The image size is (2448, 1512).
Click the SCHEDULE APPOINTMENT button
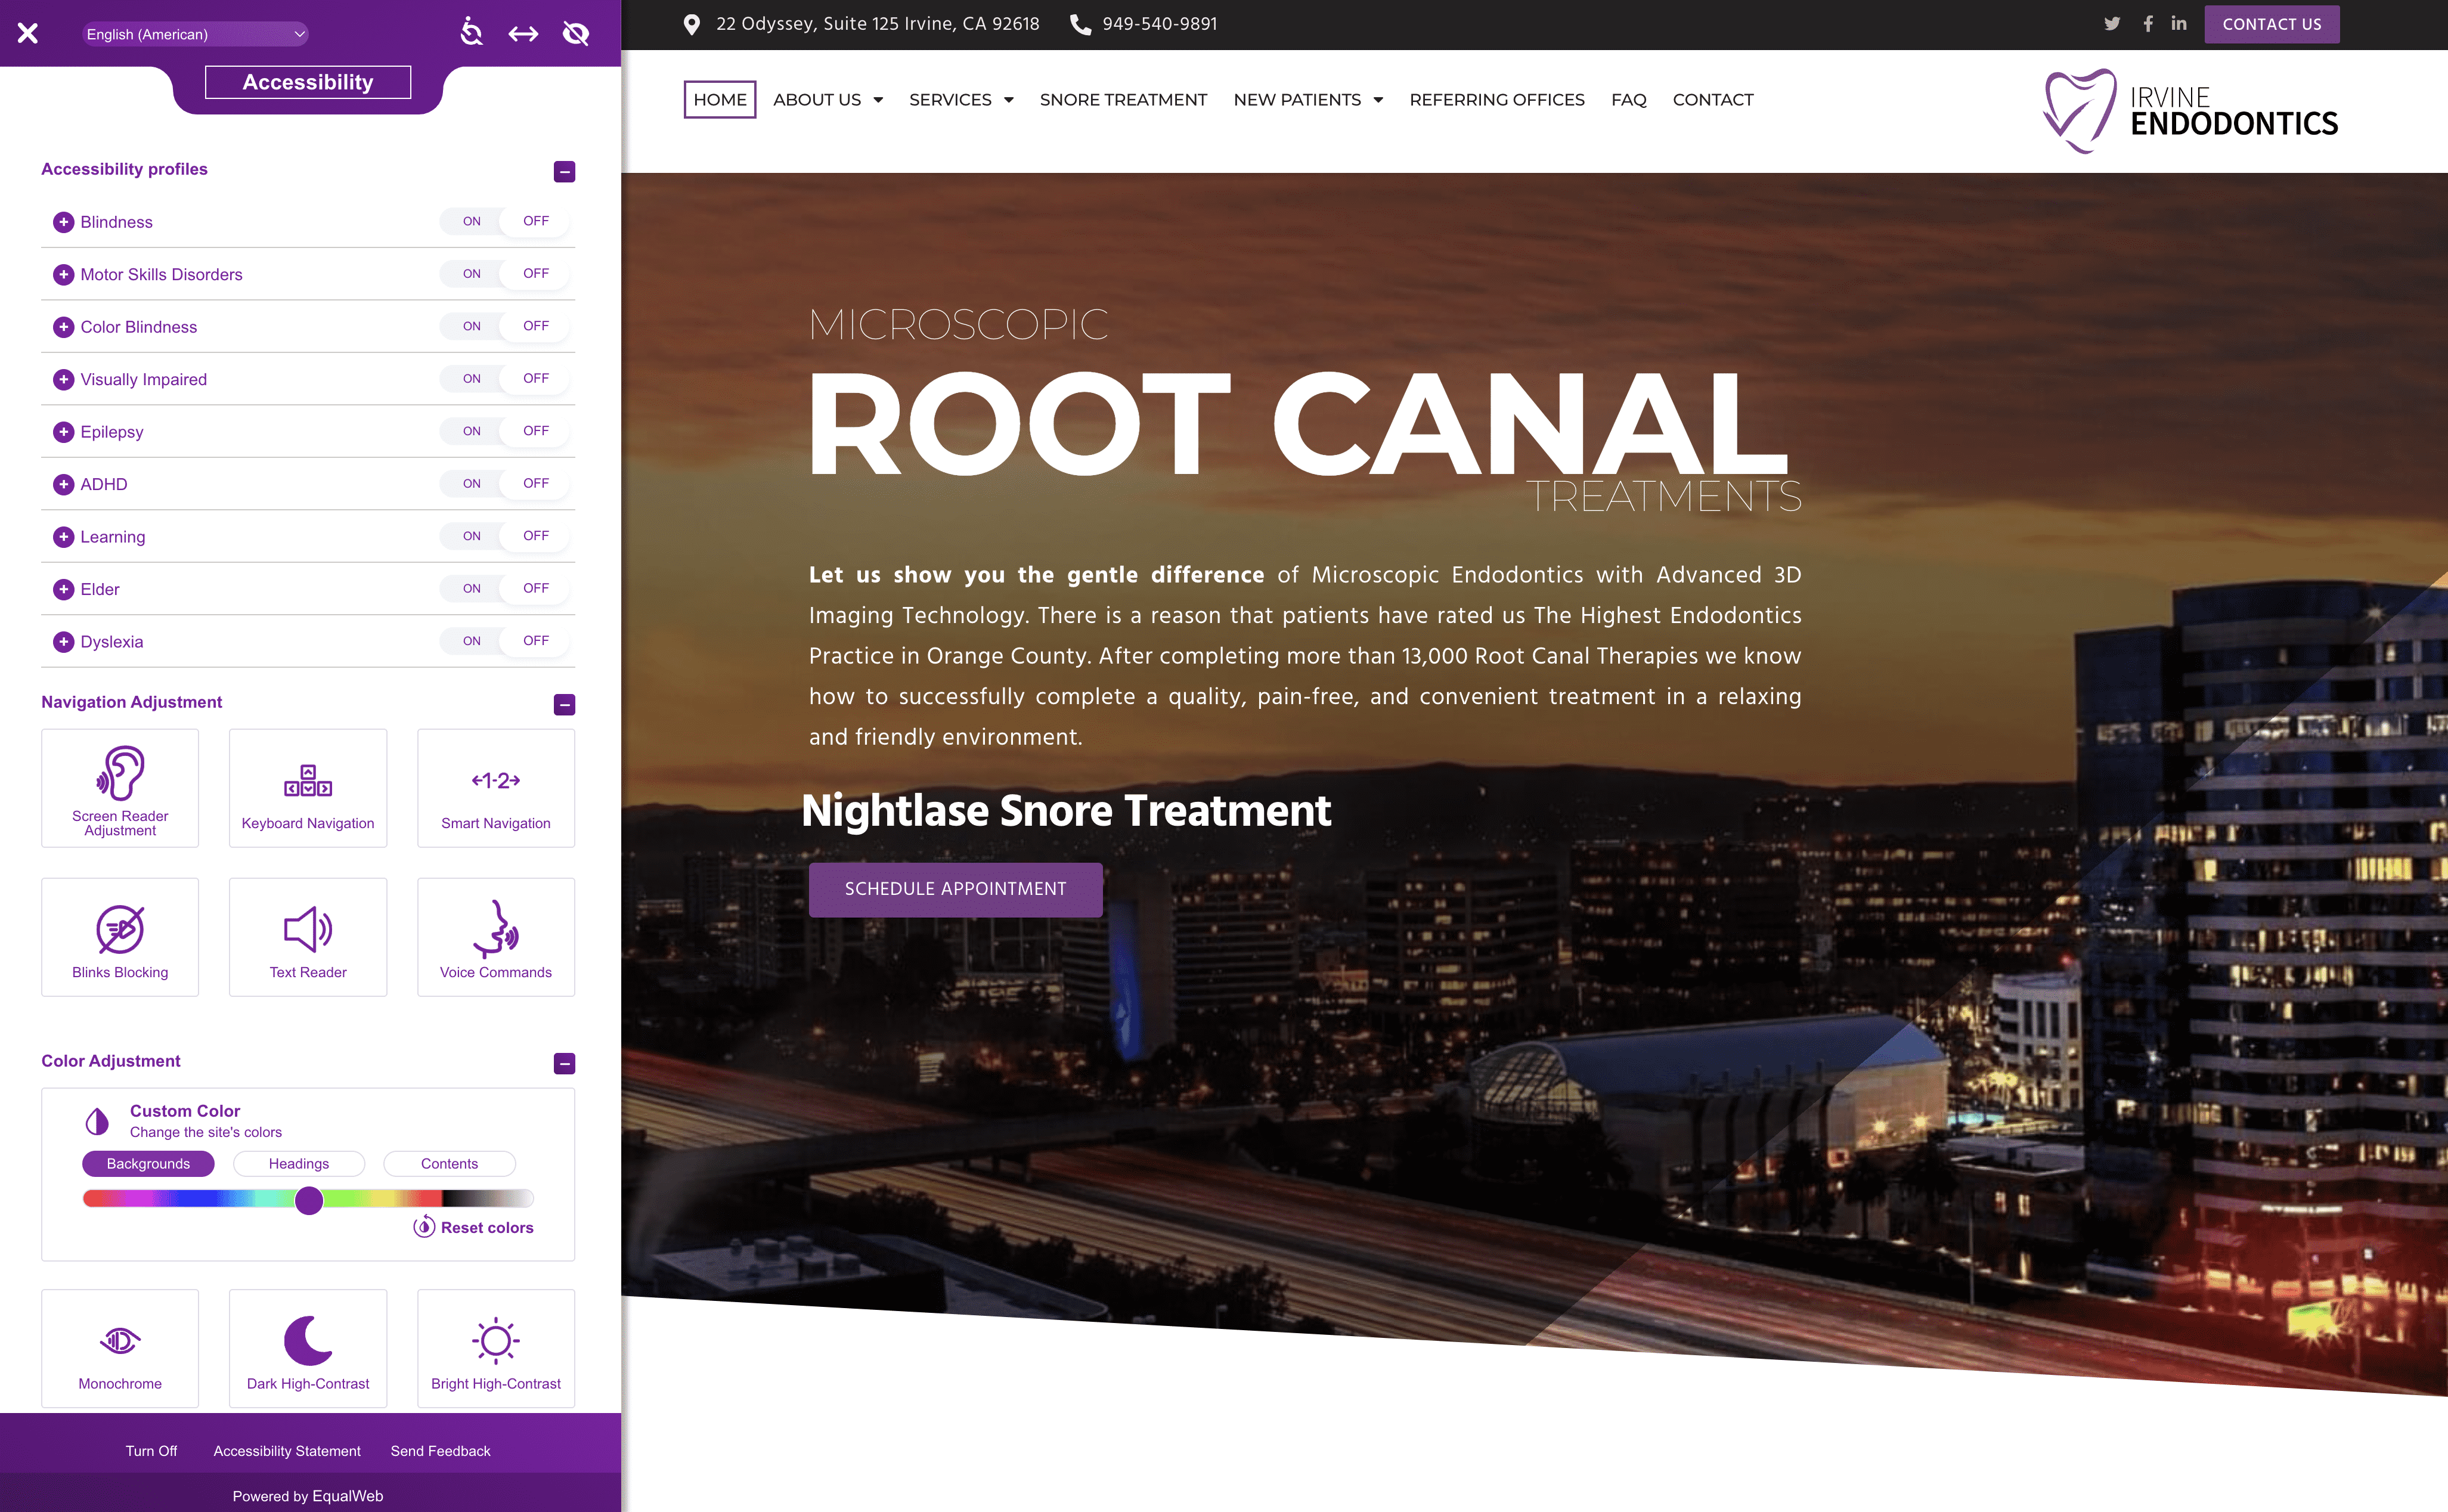pyautogui.click(x=956, y=890)
